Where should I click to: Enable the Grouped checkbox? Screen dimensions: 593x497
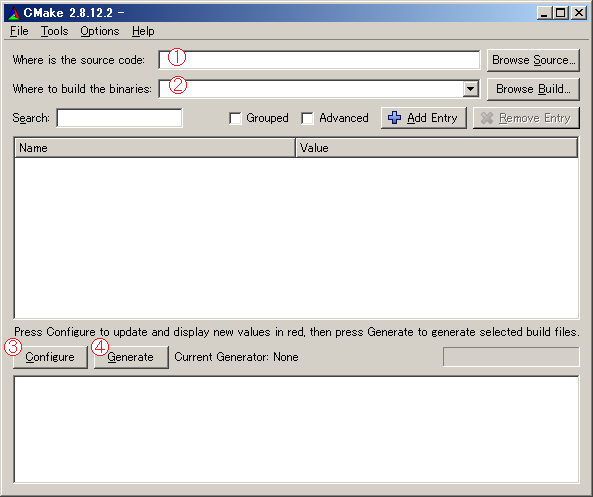pyautogui.click(x=235, y=118)
